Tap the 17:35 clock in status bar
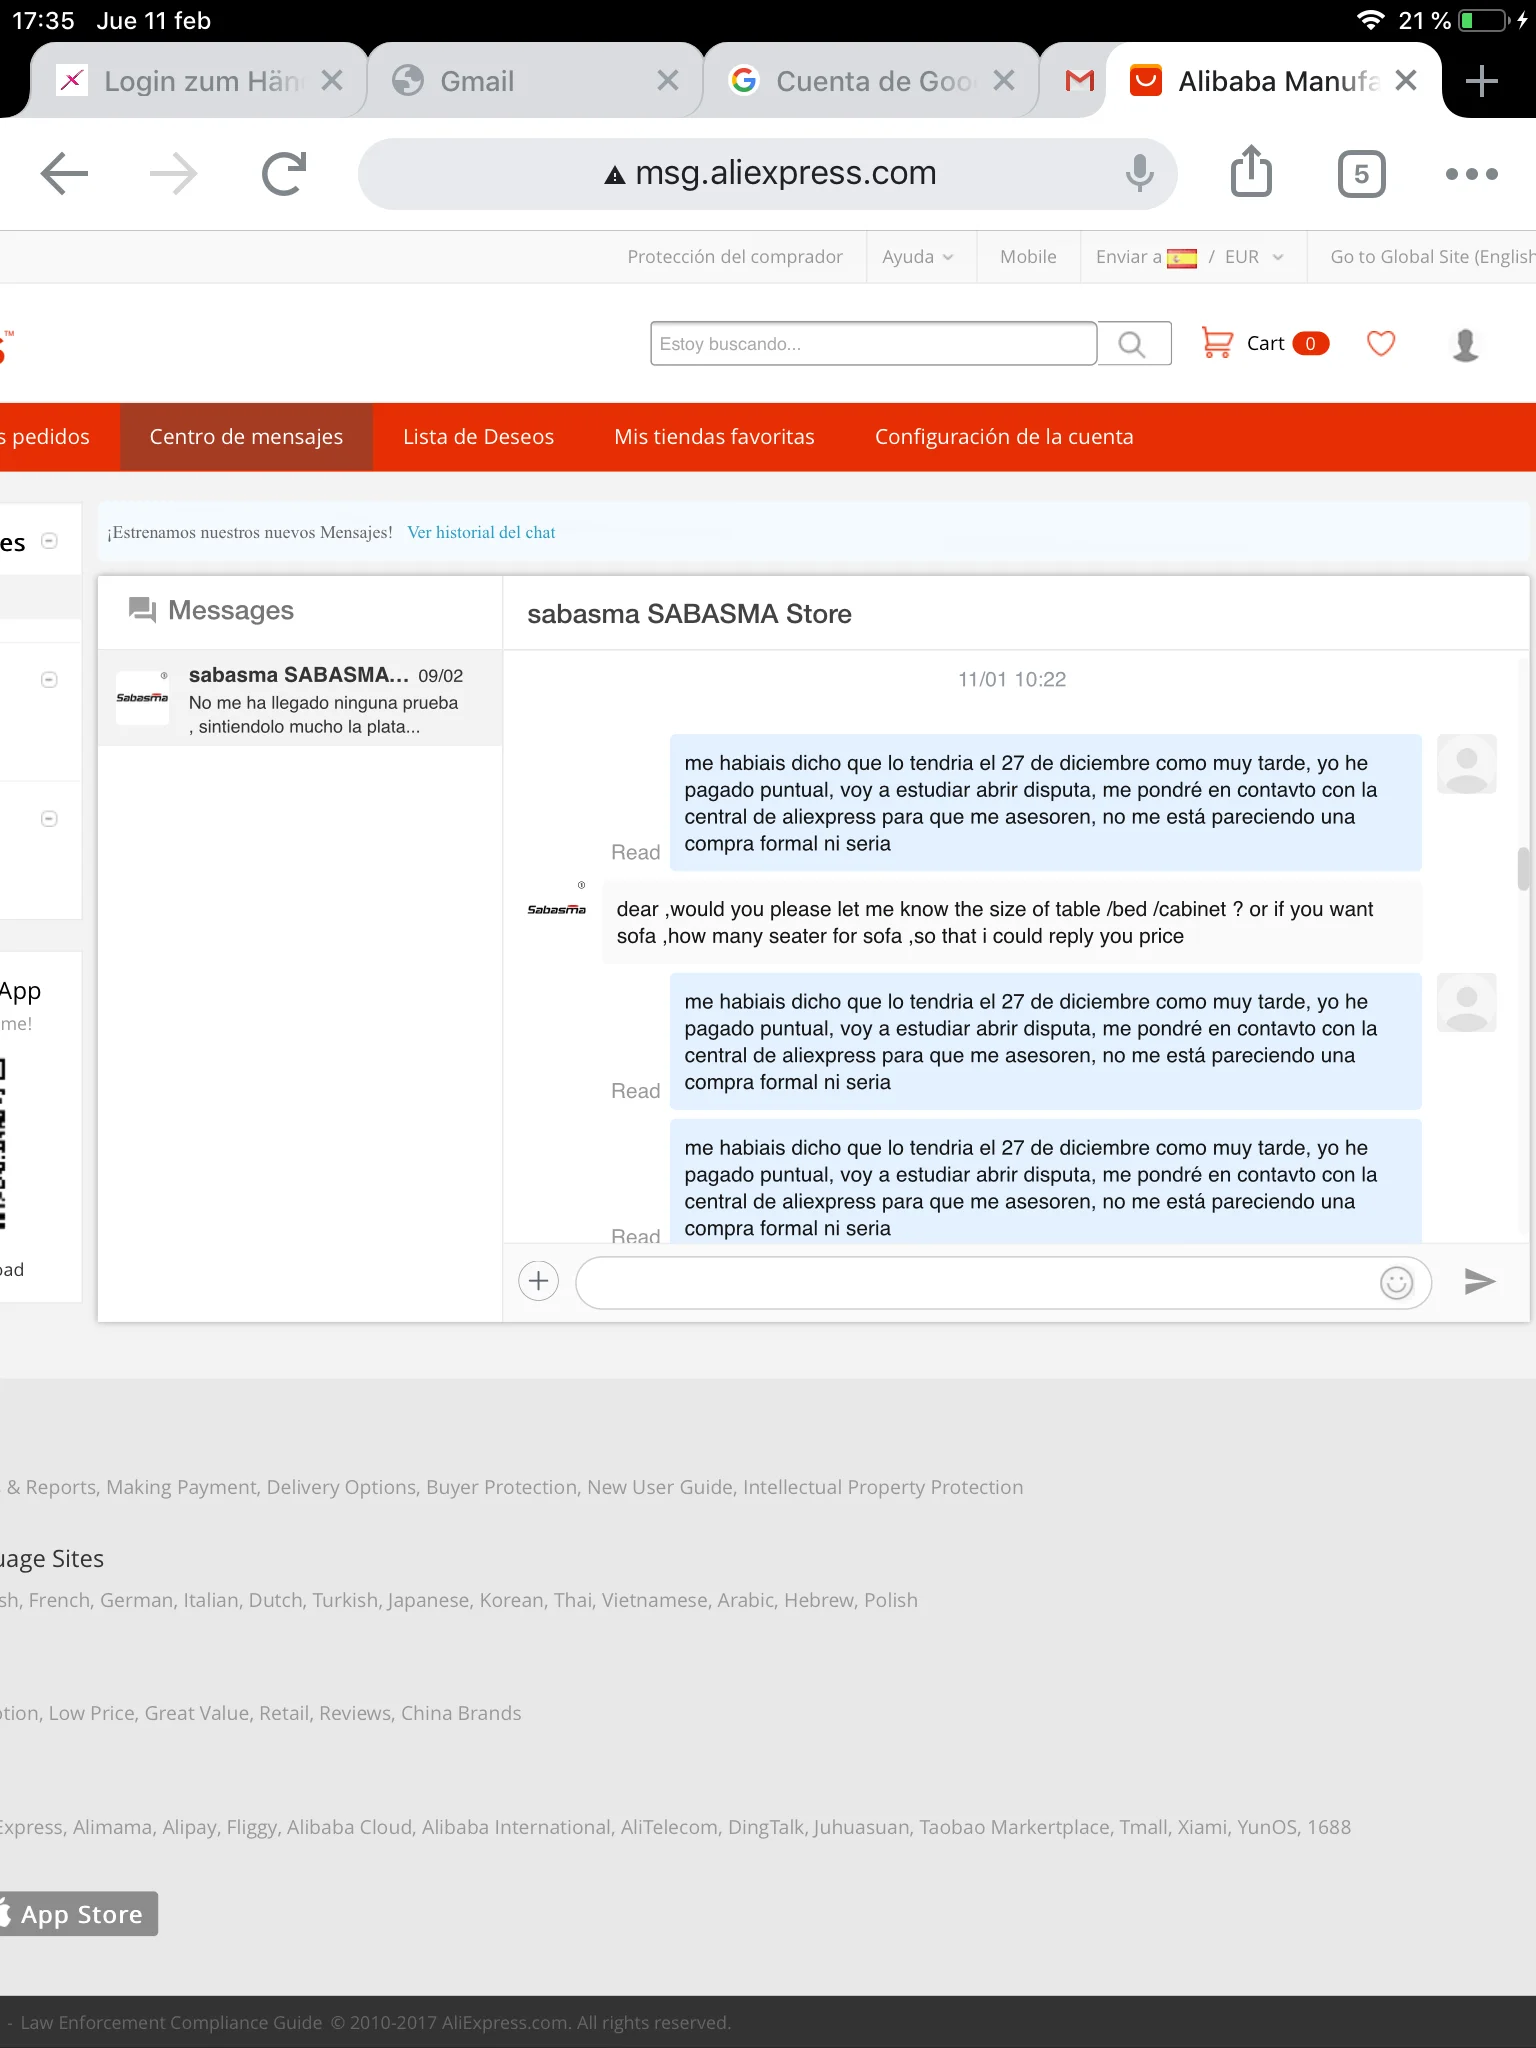The image size is (1536, 2048). click(x=43, y=21)
